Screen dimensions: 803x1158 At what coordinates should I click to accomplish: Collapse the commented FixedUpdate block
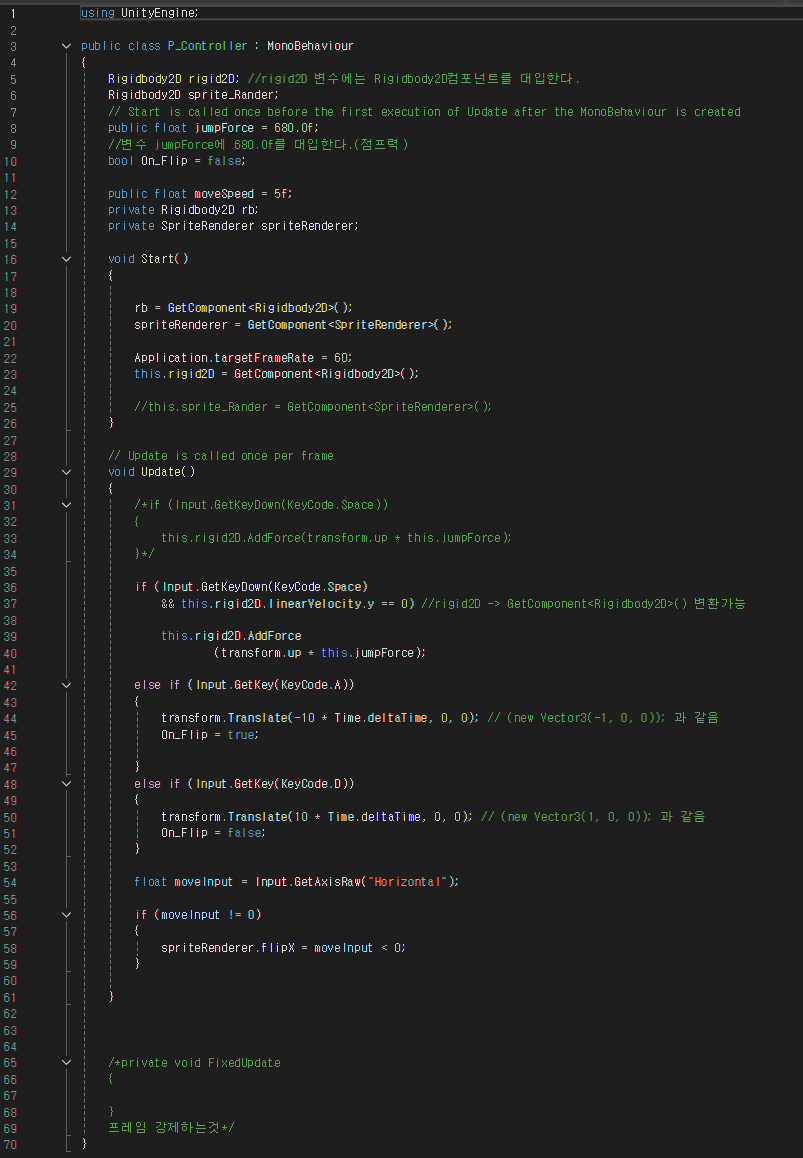pyautogui.click(x=66, y=1063)
